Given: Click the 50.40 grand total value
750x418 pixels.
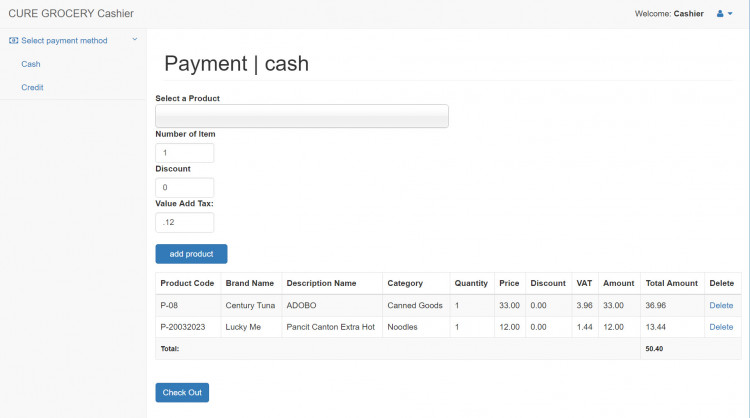Looking at the screenshot, I should pyautogui.click(x=654, y=349).
